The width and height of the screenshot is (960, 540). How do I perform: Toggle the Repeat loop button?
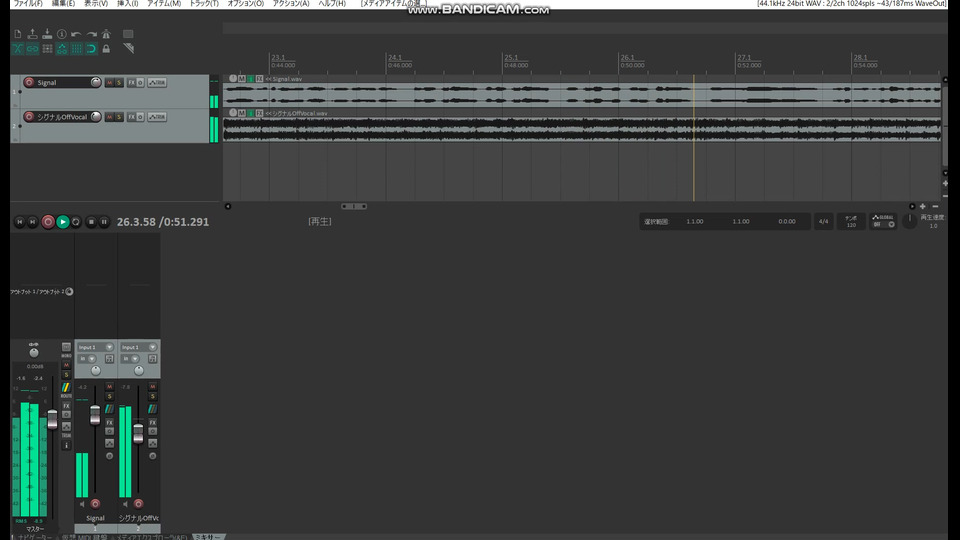tap(76, 222)
